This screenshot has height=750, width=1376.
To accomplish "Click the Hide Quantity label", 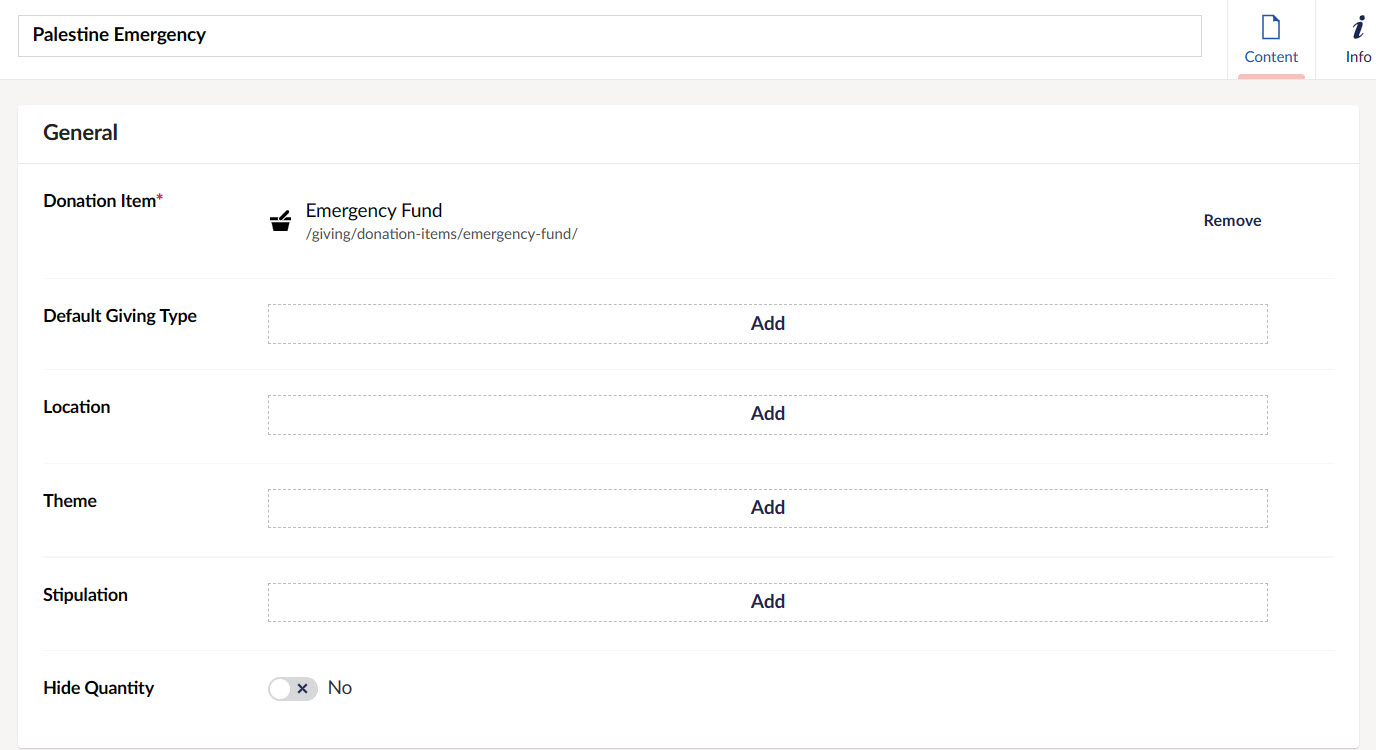I will tap(99, 688).
